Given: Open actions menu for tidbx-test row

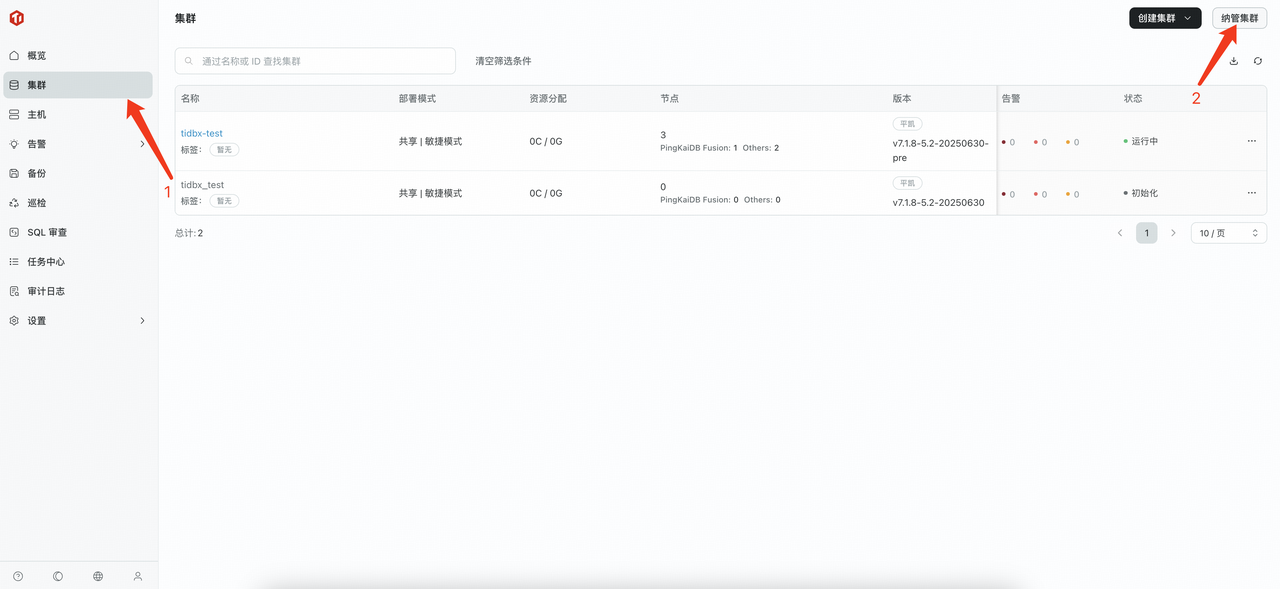Looking at the screenshot, I should click(1251, 141).
